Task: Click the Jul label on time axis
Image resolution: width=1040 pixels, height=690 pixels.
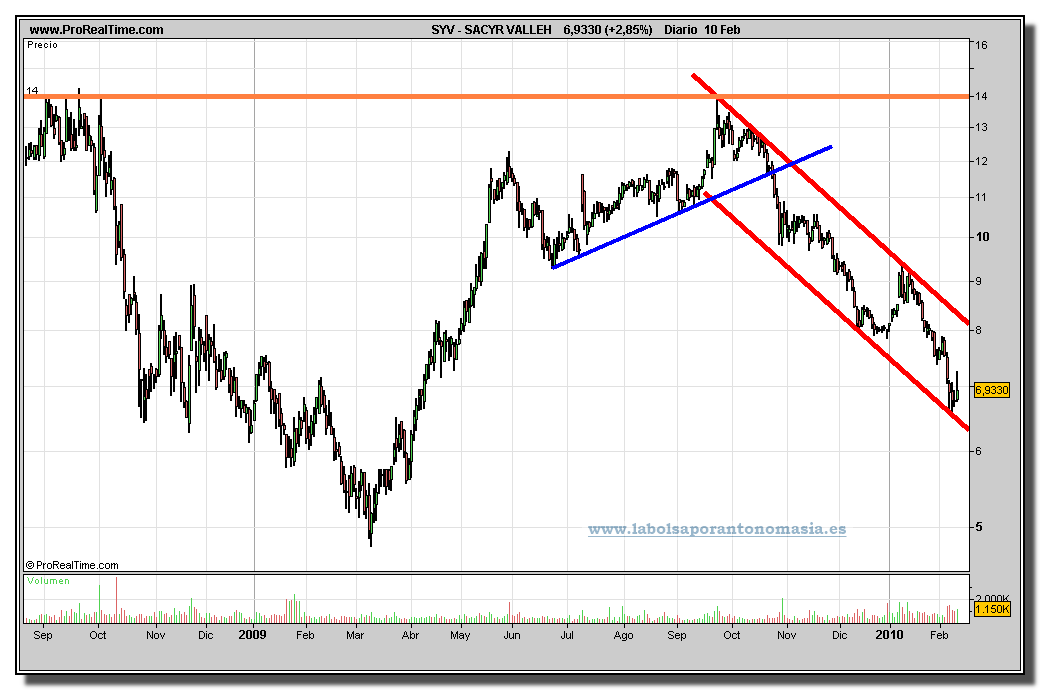Action: pyautogui.click(x=567, y=636)
